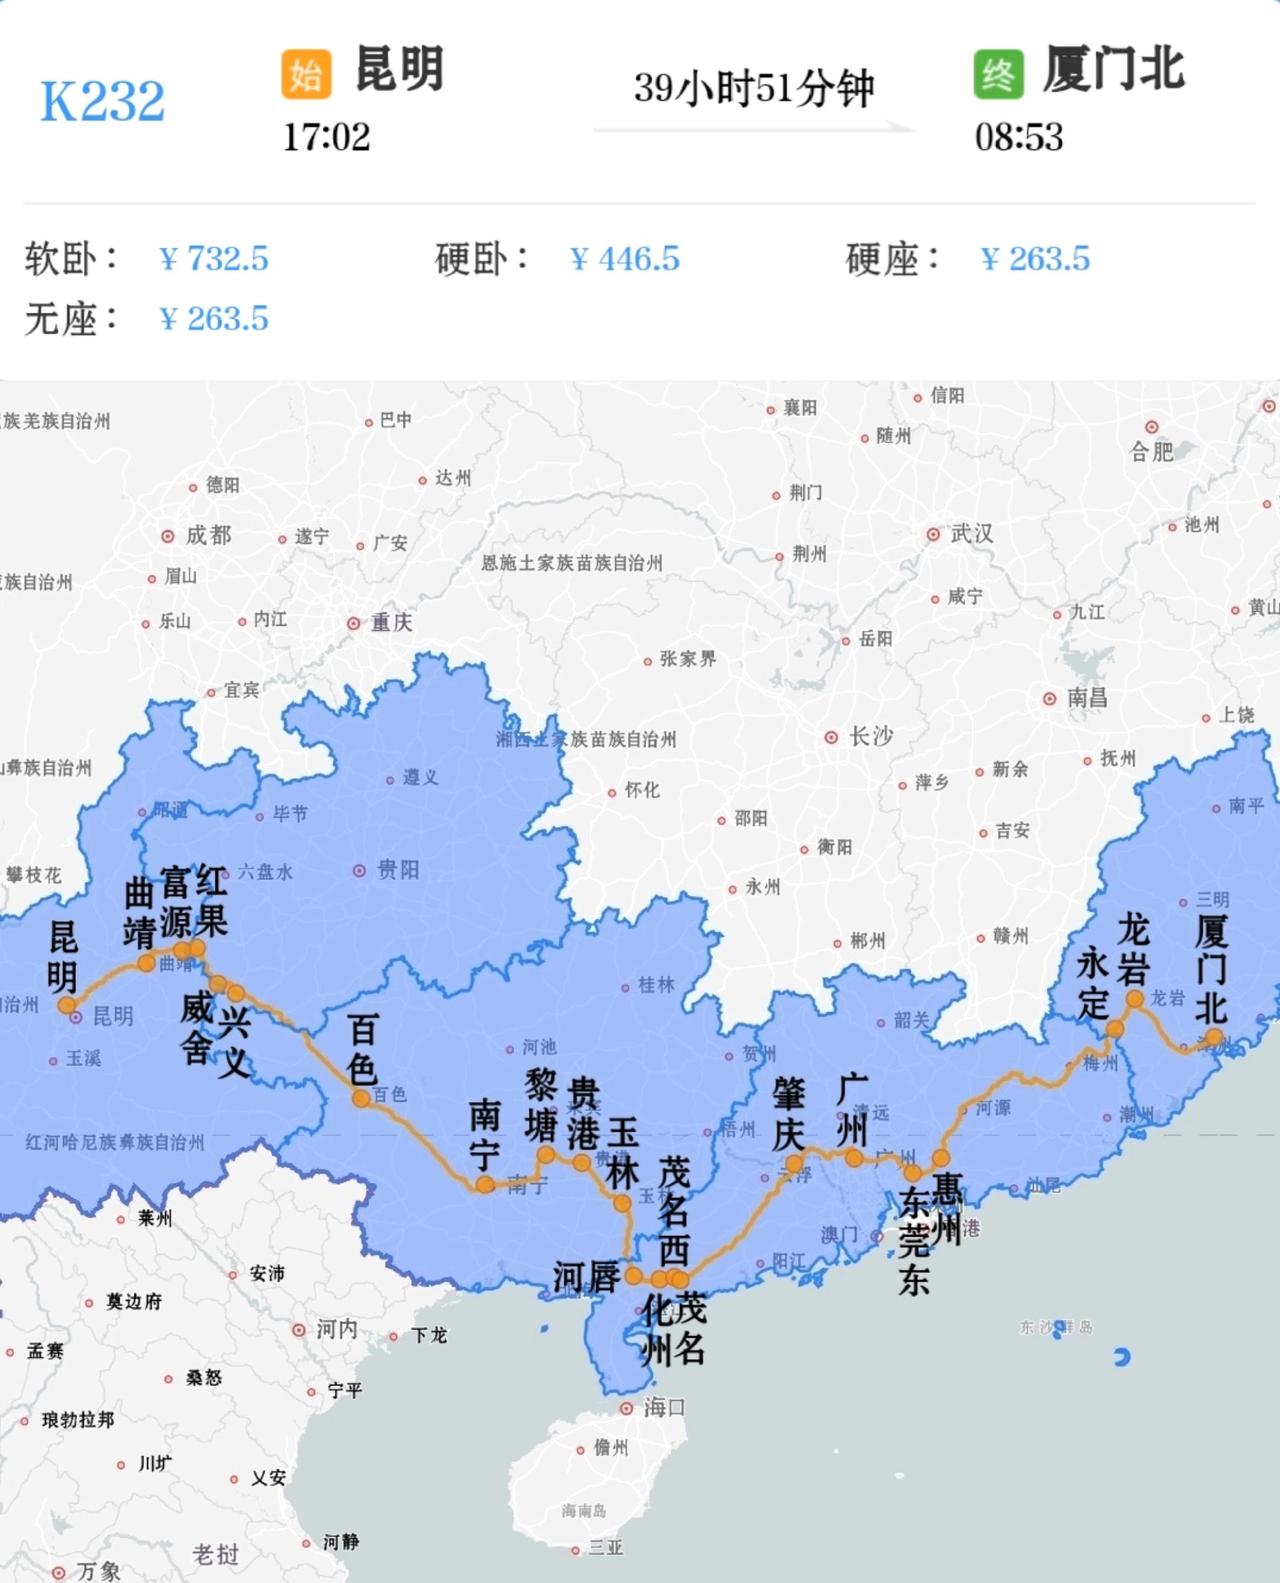Click the 昆明 station dot on map
The height and width of the screenshot is (1583, 1280).
[x=67, y=1006]
